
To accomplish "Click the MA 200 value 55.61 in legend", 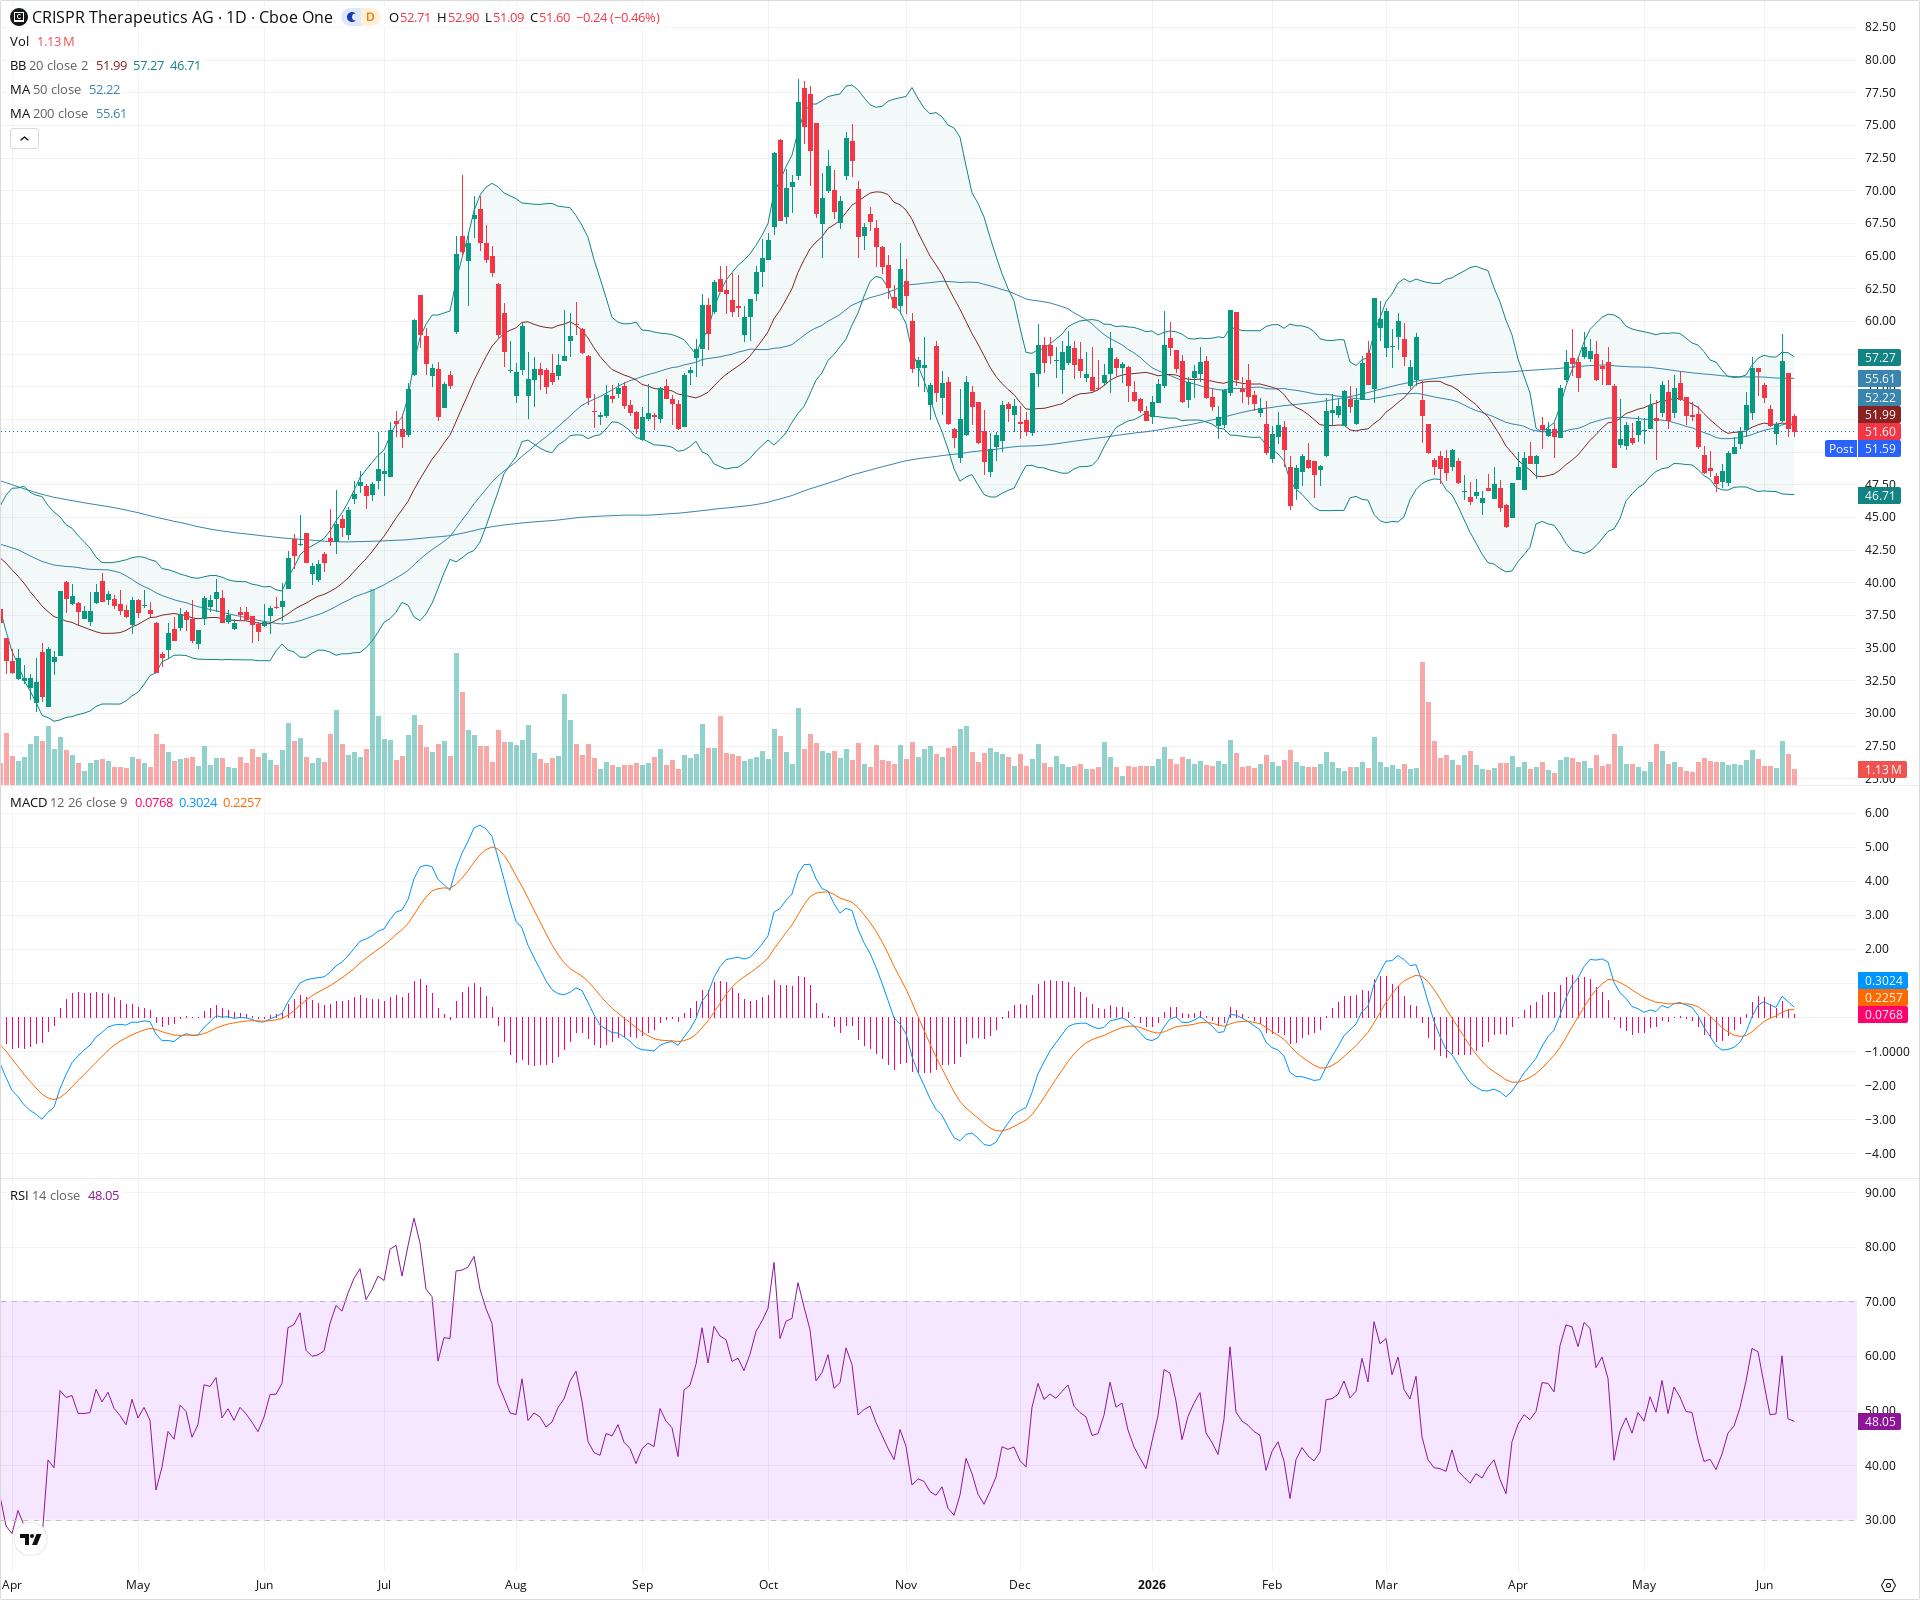I will [111, 113].
